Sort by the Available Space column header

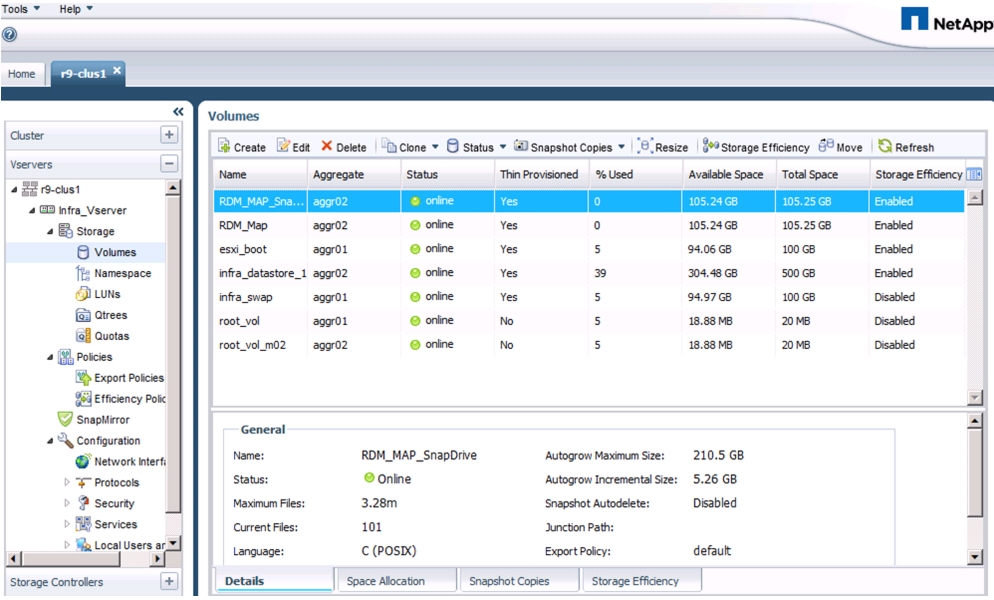point(729,174)
